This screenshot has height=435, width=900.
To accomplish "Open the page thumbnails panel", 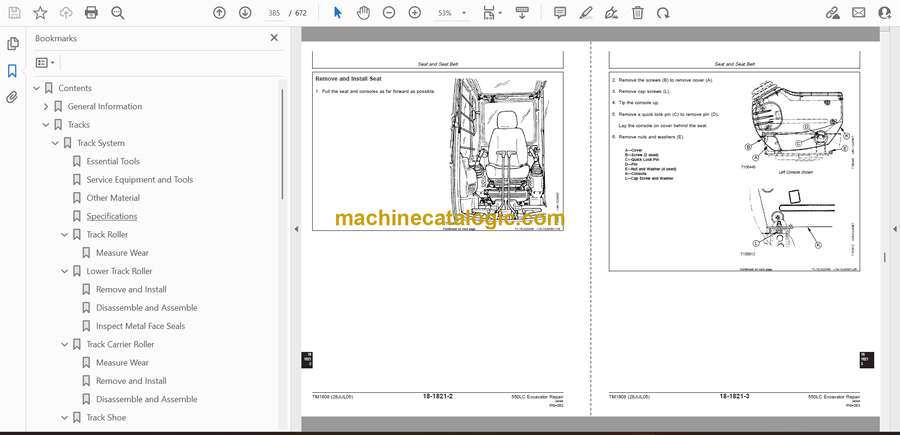I will 12,44.
